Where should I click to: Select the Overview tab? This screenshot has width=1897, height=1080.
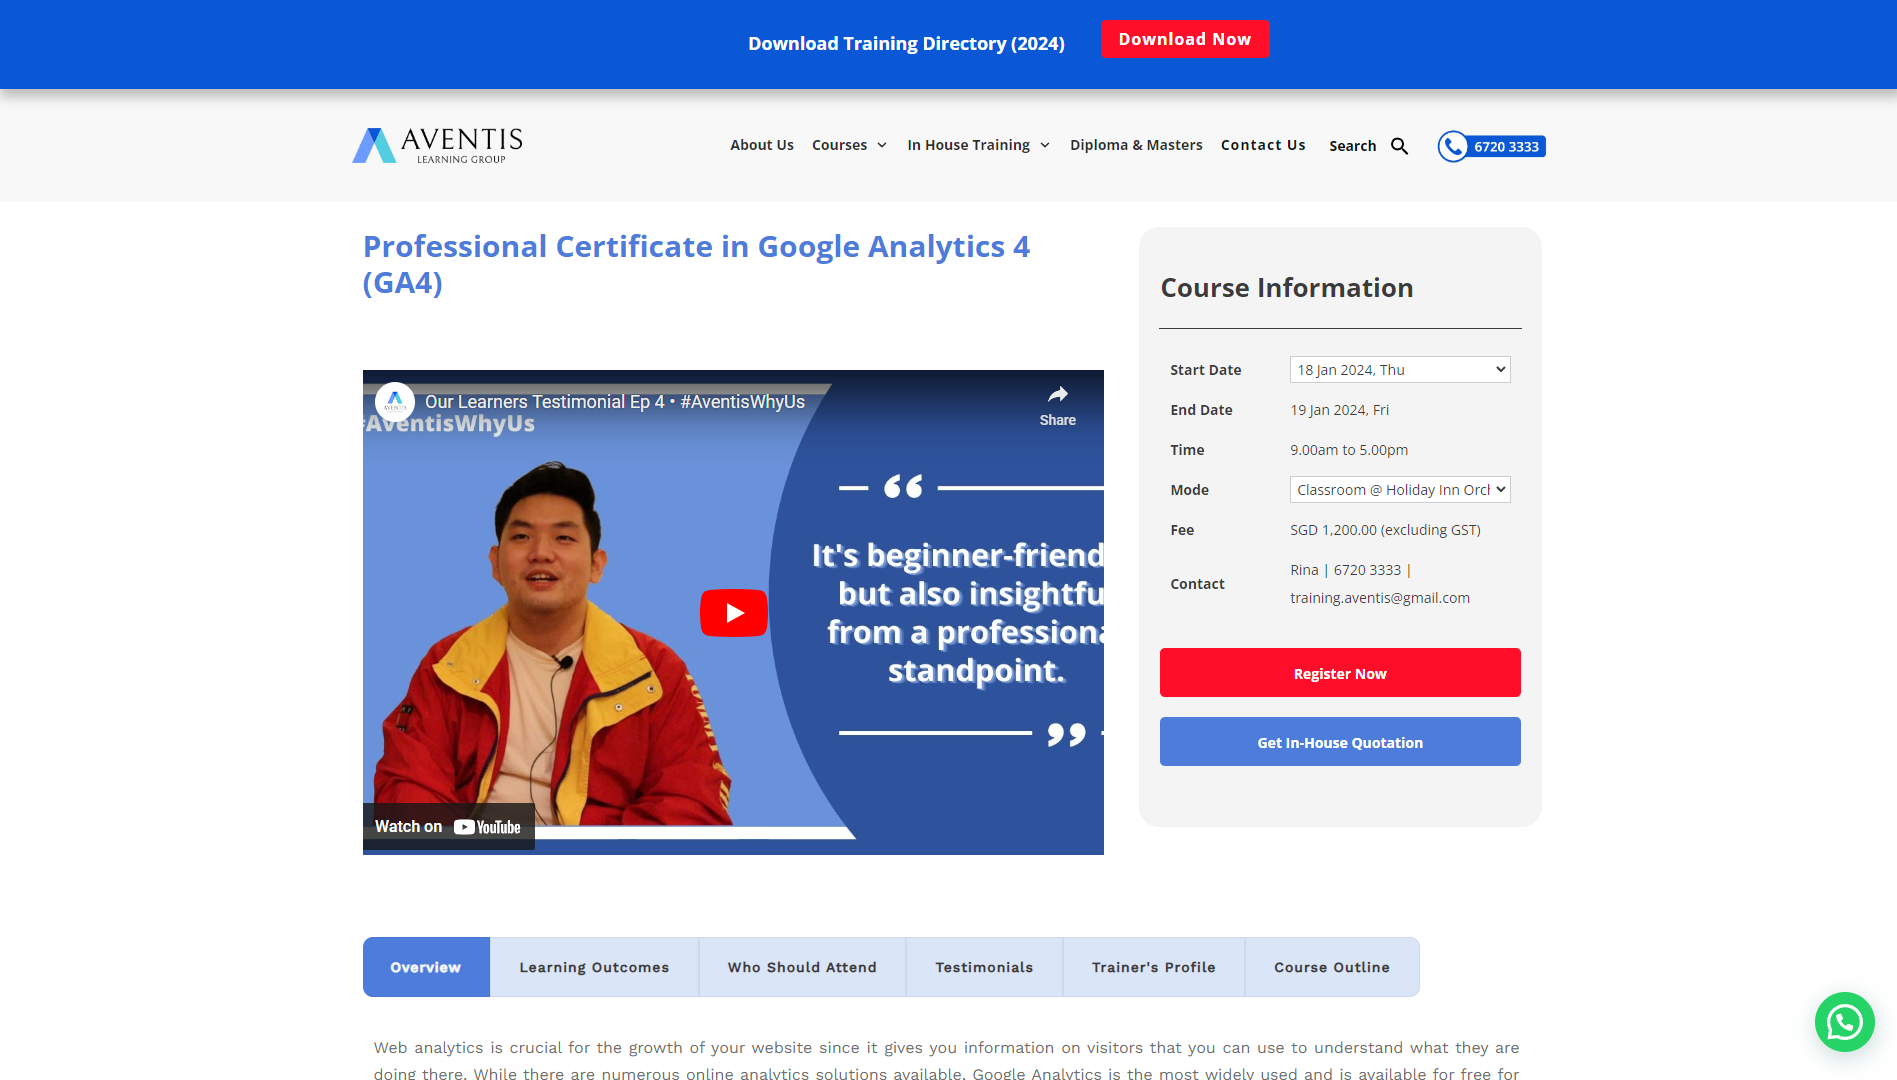point(426,967)
